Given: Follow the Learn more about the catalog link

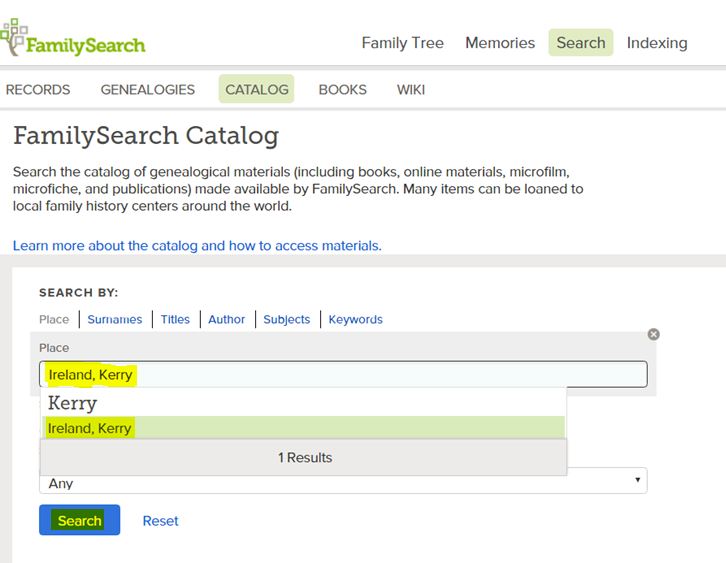Looking at the screenshot, I should click(197, 245).
